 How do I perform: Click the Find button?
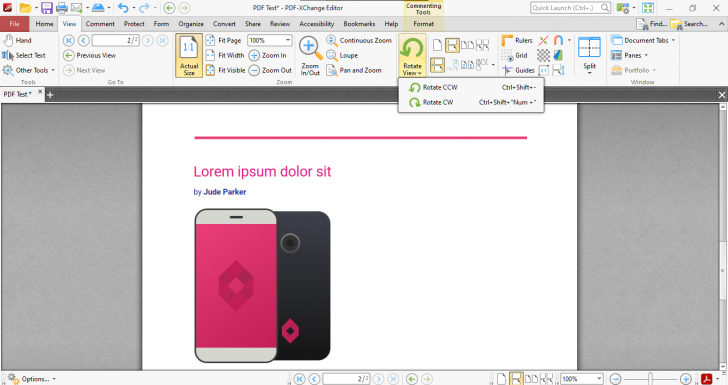[651, 24]
